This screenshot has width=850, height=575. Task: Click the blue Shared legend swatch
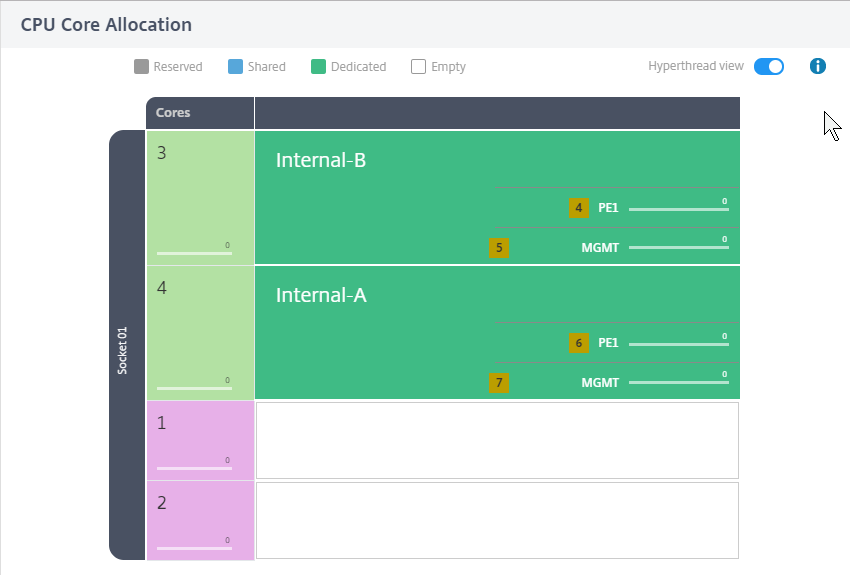tap(235, 67)
